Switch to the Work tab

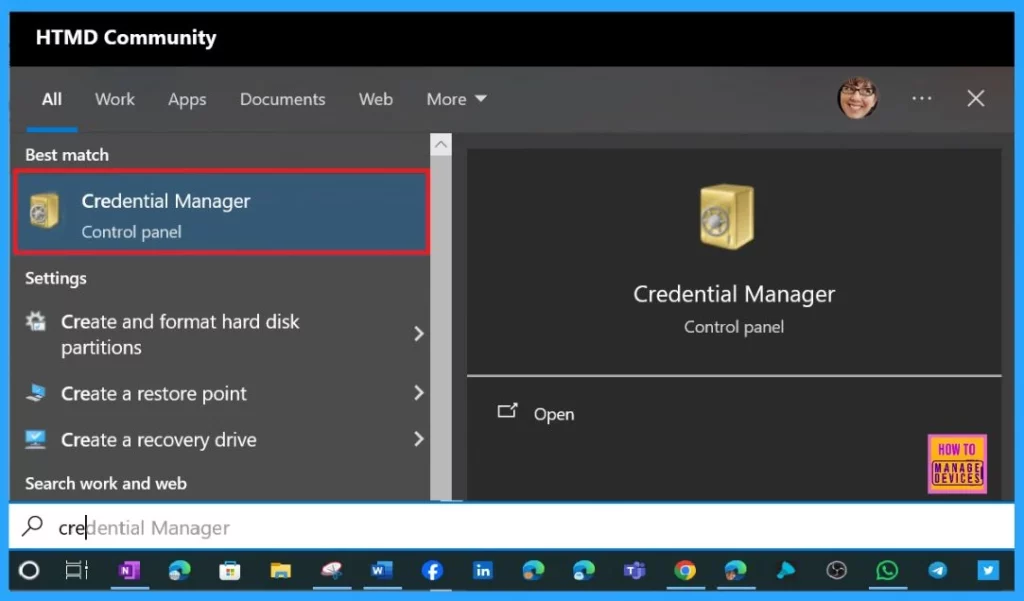[115, 99]
